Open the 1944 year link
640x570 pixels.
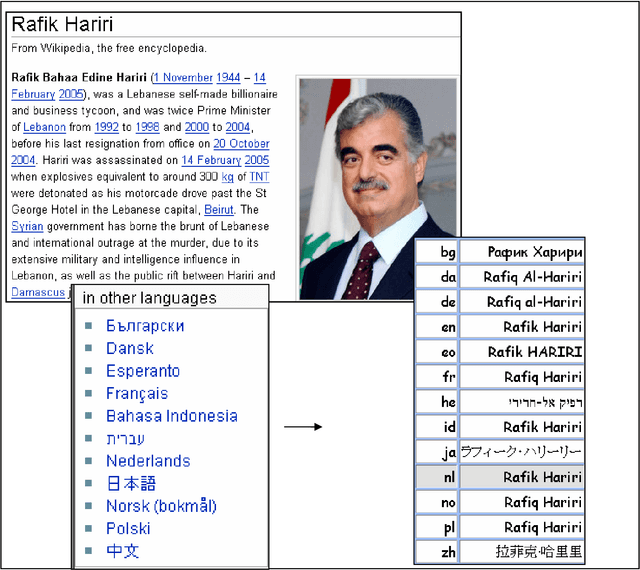228,78
